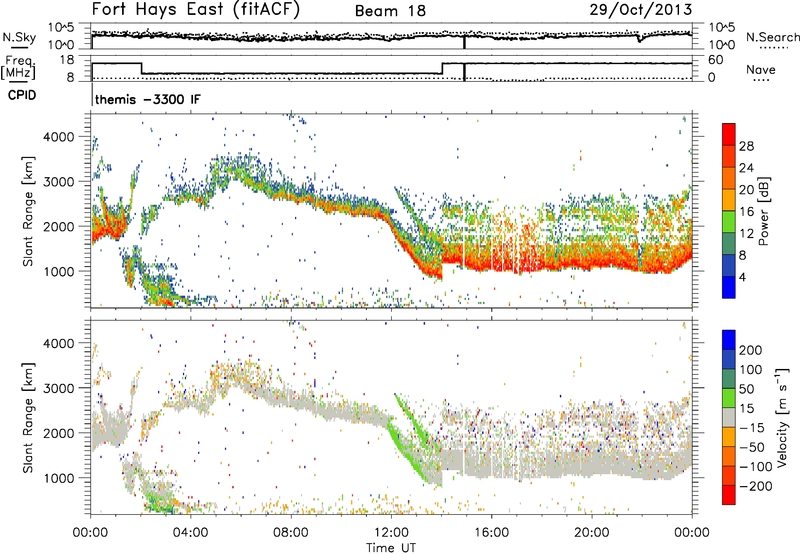Click the '04:00' time axis label

tap(190, 533)
